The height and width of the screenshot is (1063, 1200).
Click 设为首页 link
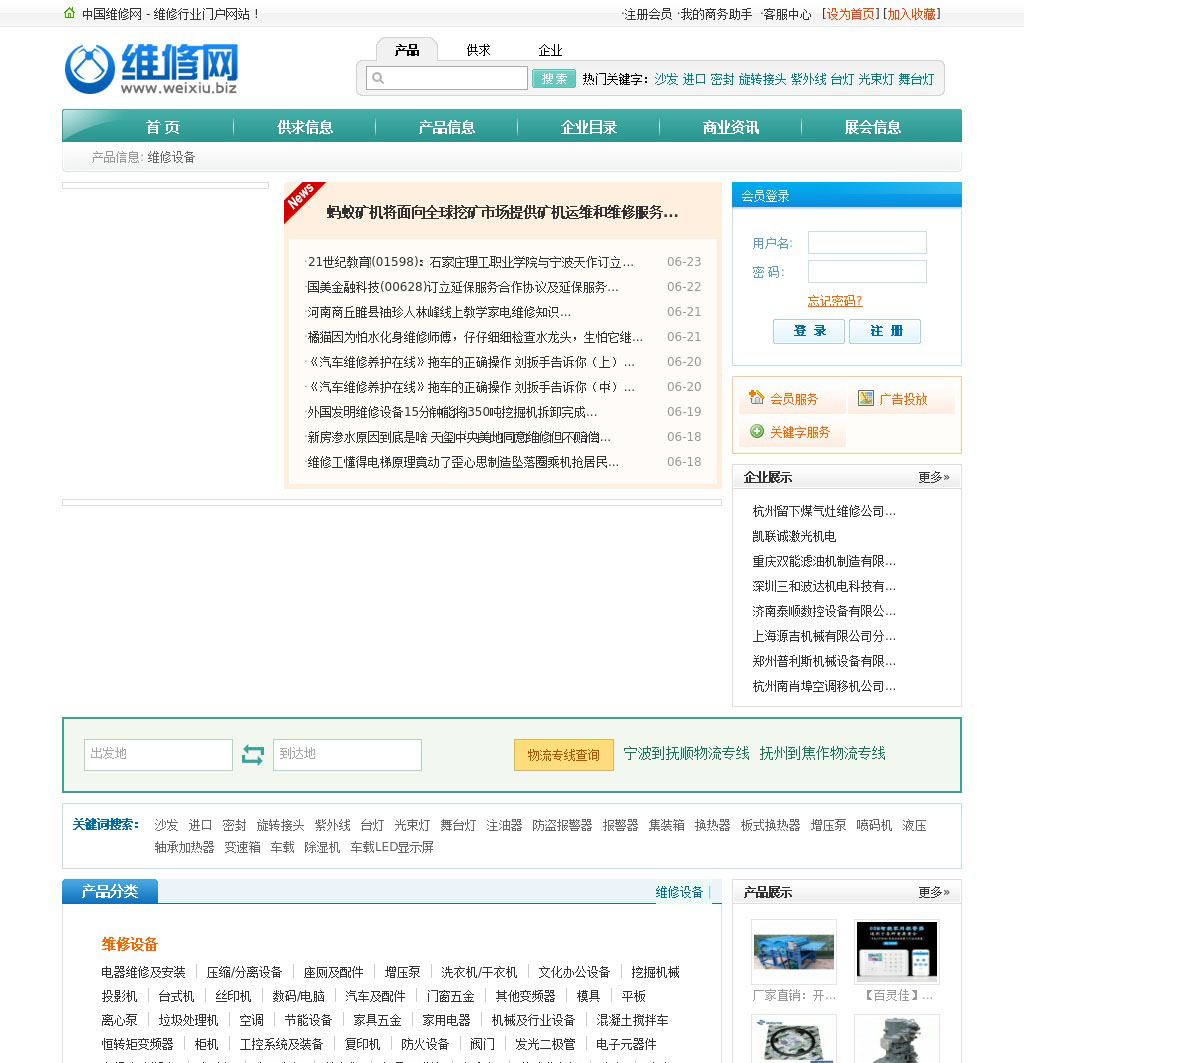tap(851, 14)
